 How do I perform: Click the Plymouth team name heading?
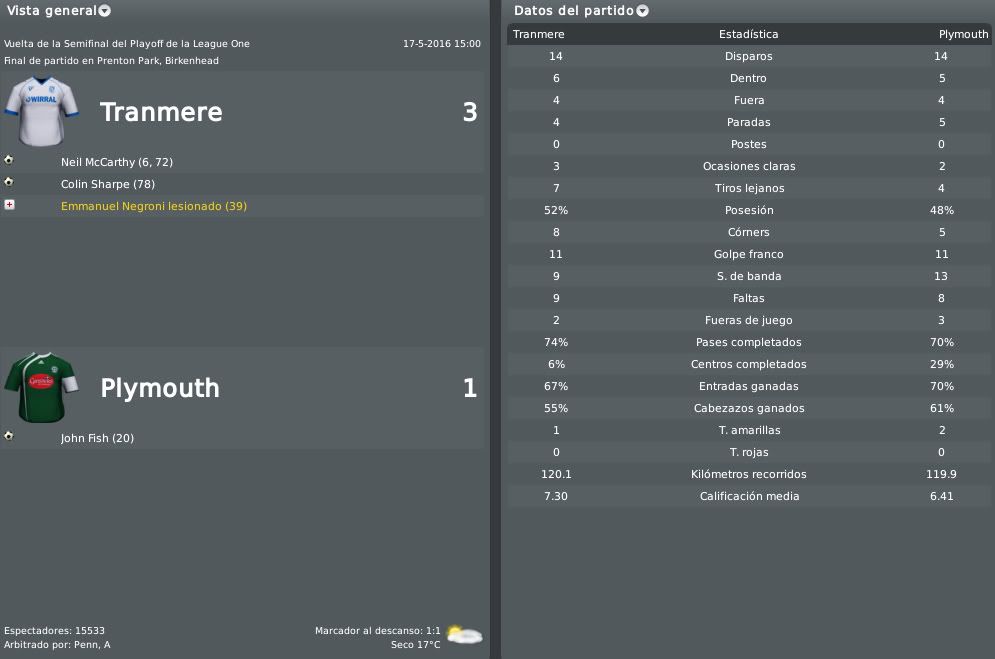pos(160,388)
